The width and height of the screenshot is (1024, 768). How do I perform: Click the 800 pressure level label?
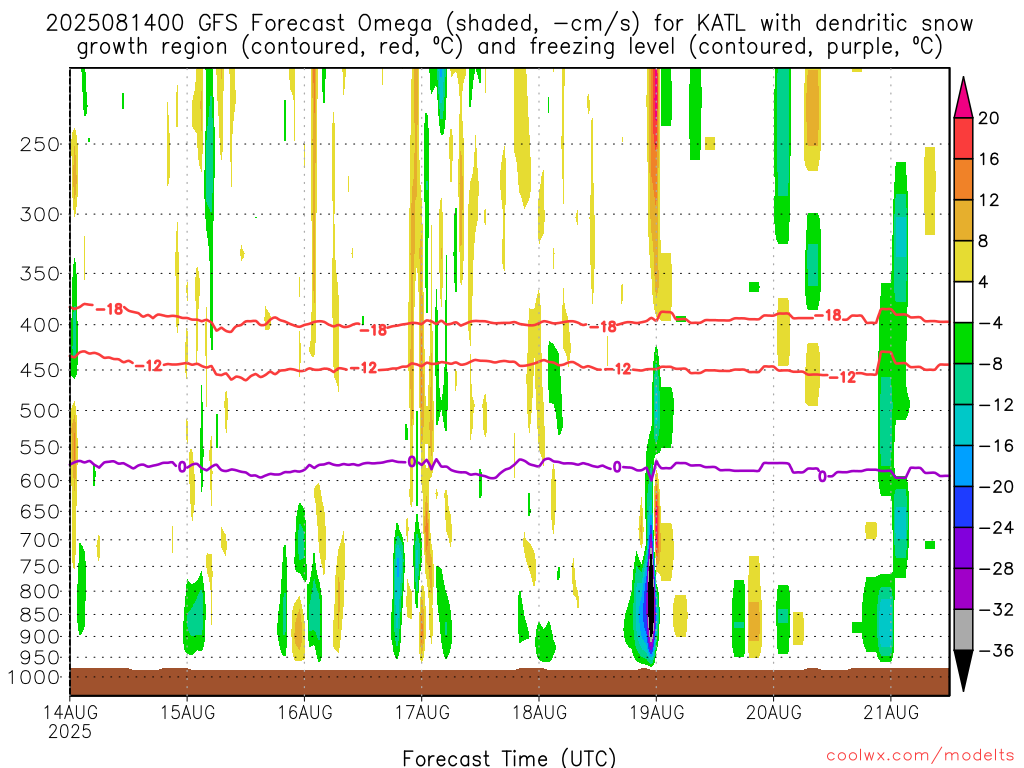40,592
